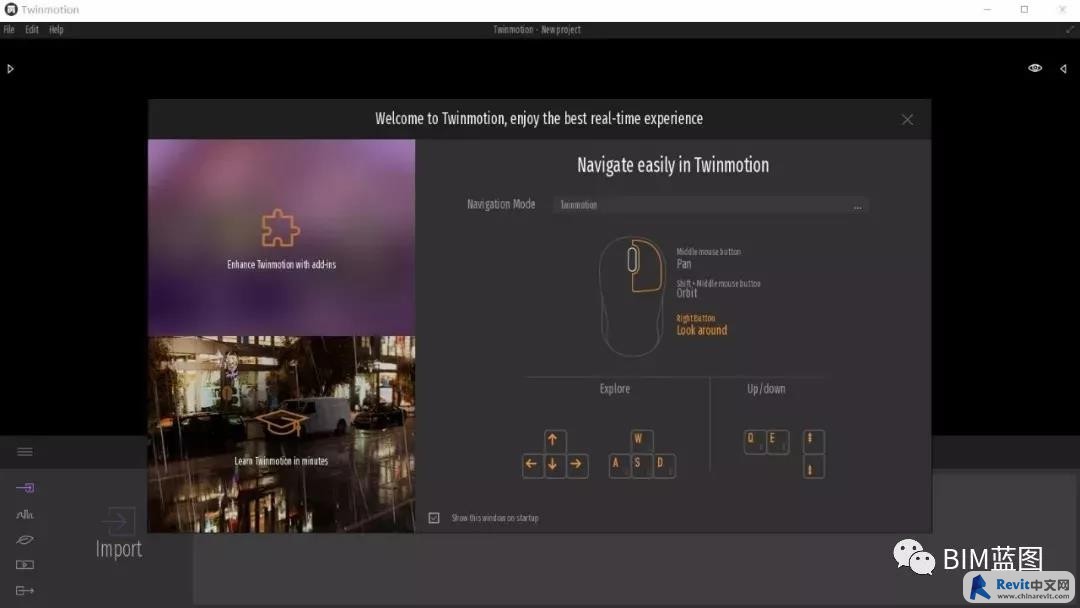Screen dimensions: 1080x608
Task: Select the Media icon in the sidebar
Action: coord(25,565)
